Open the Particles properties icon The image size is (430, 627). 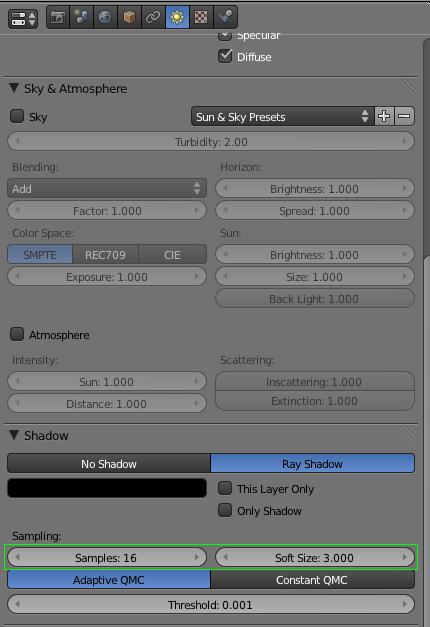pos(225,17)
